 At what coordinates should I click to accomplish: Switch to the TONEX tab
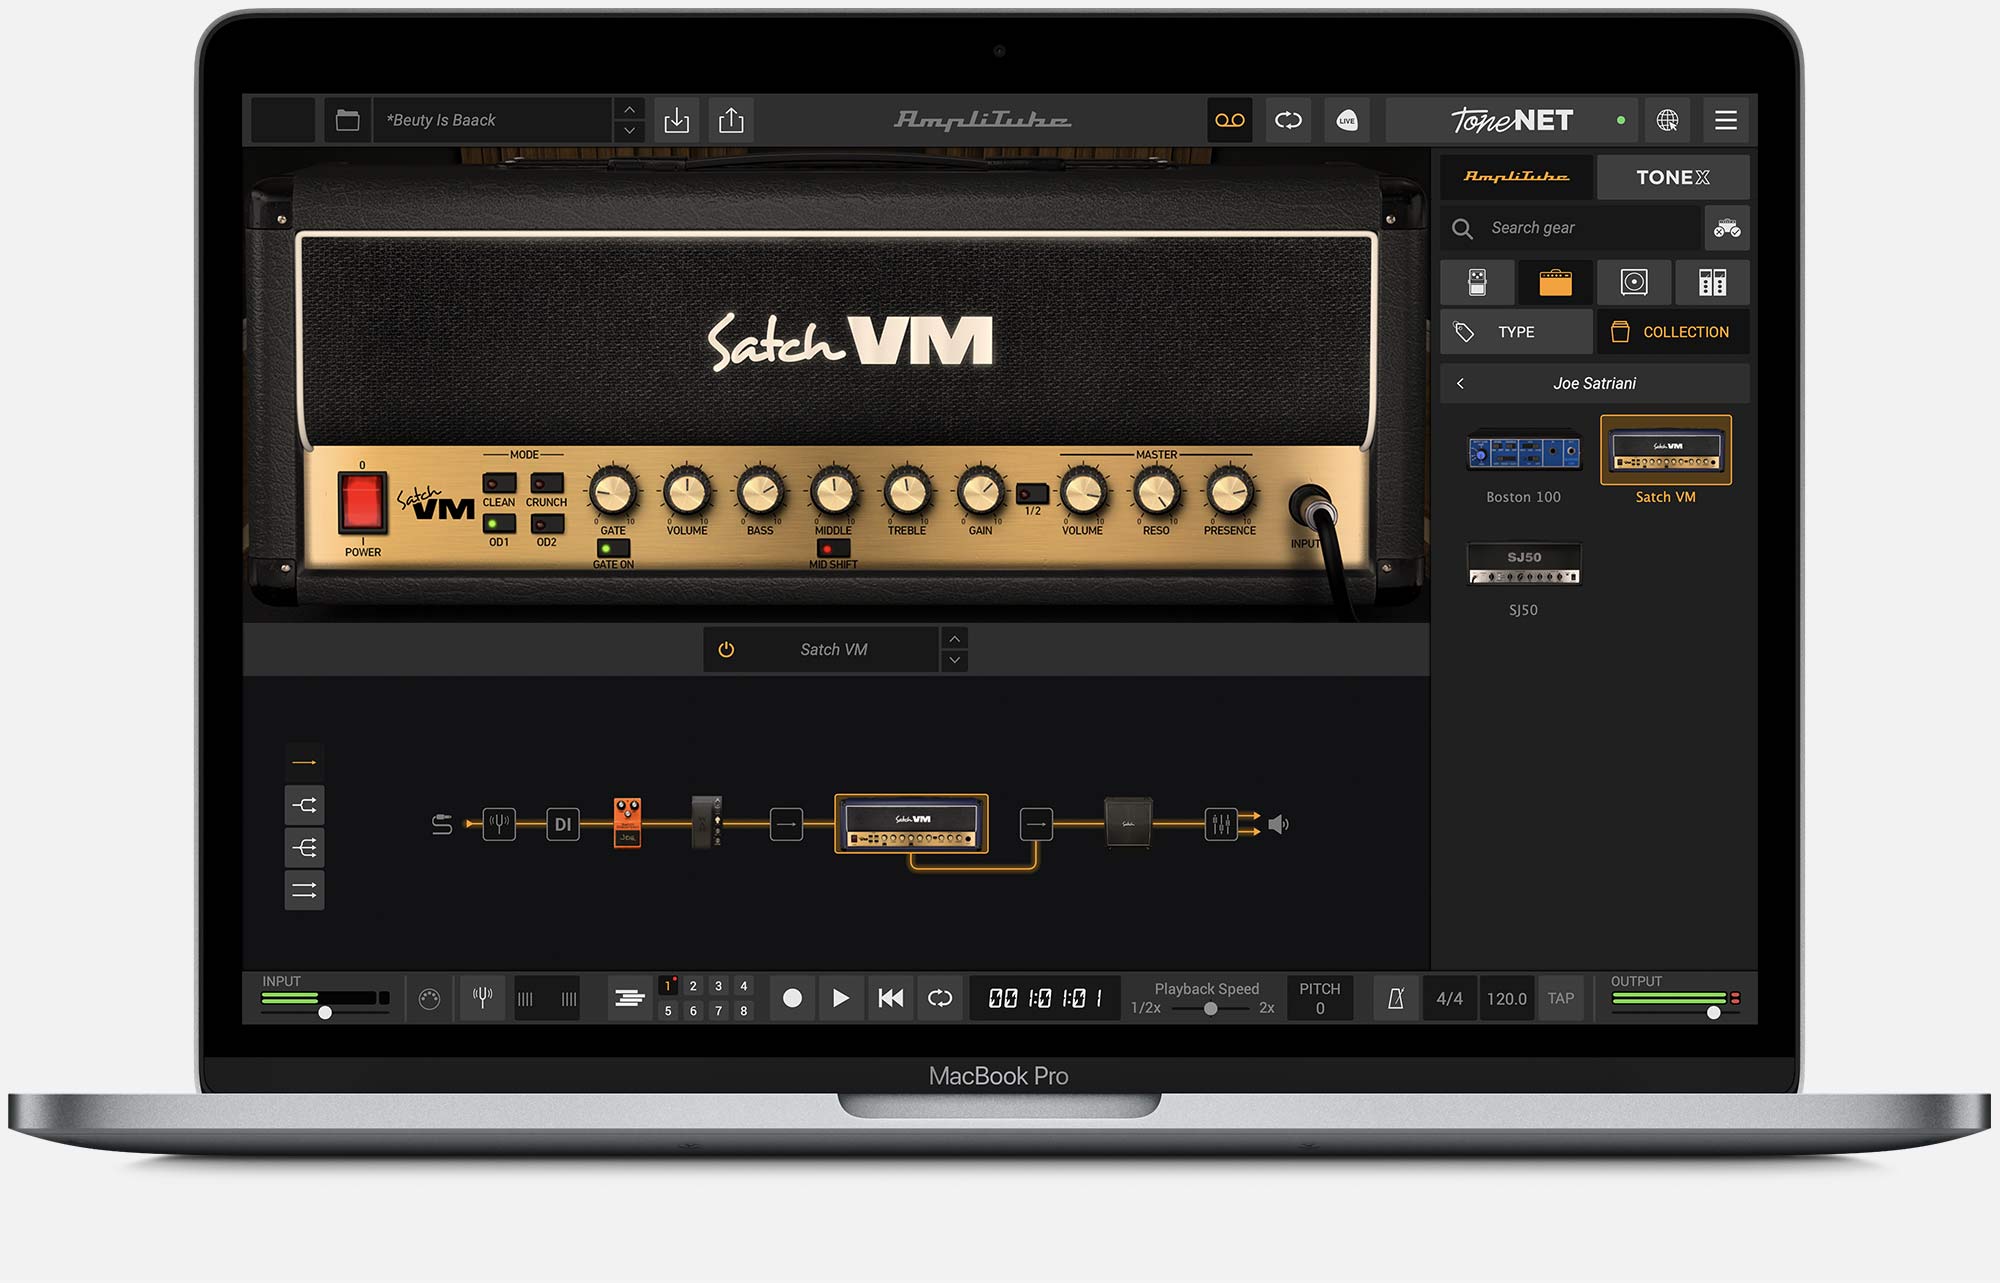1672,177
